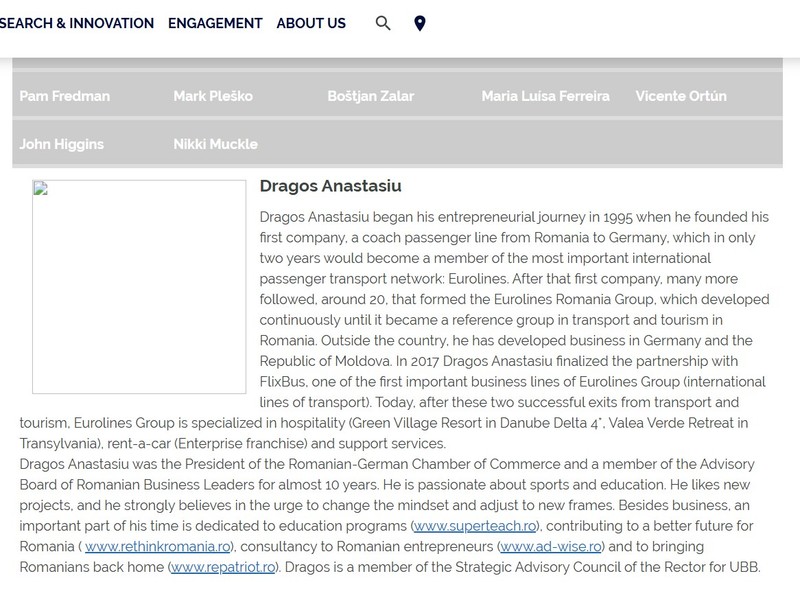Click the Dragos Anastasiu heading
The image size is (800, 600).
[x=331, y=186]
